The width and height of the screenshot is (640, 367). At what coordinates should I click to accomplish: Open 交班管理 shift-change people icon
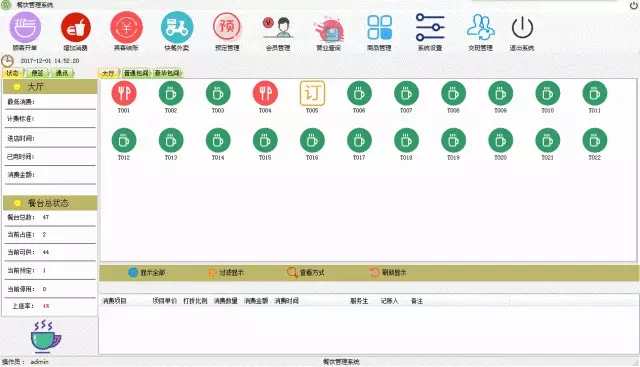481,27
